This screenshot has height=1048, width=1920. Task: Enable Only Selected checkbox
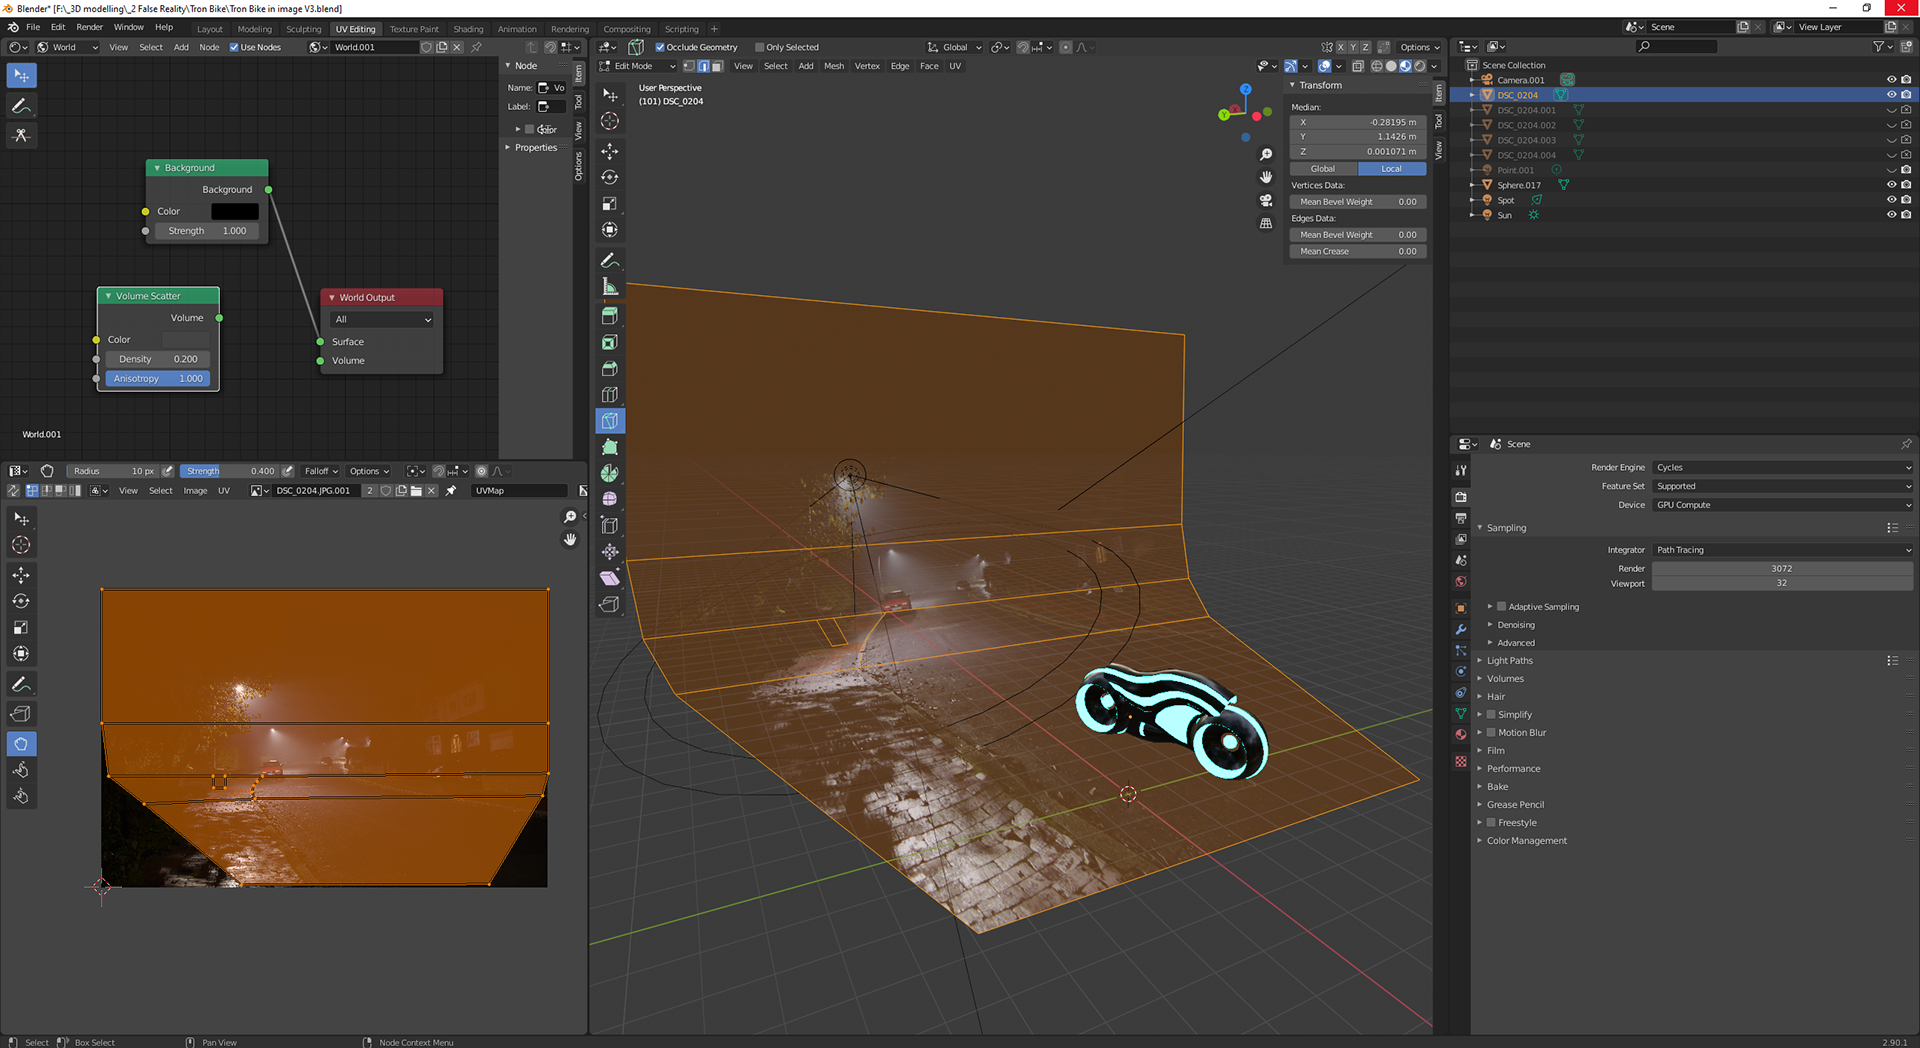point(760,47)
